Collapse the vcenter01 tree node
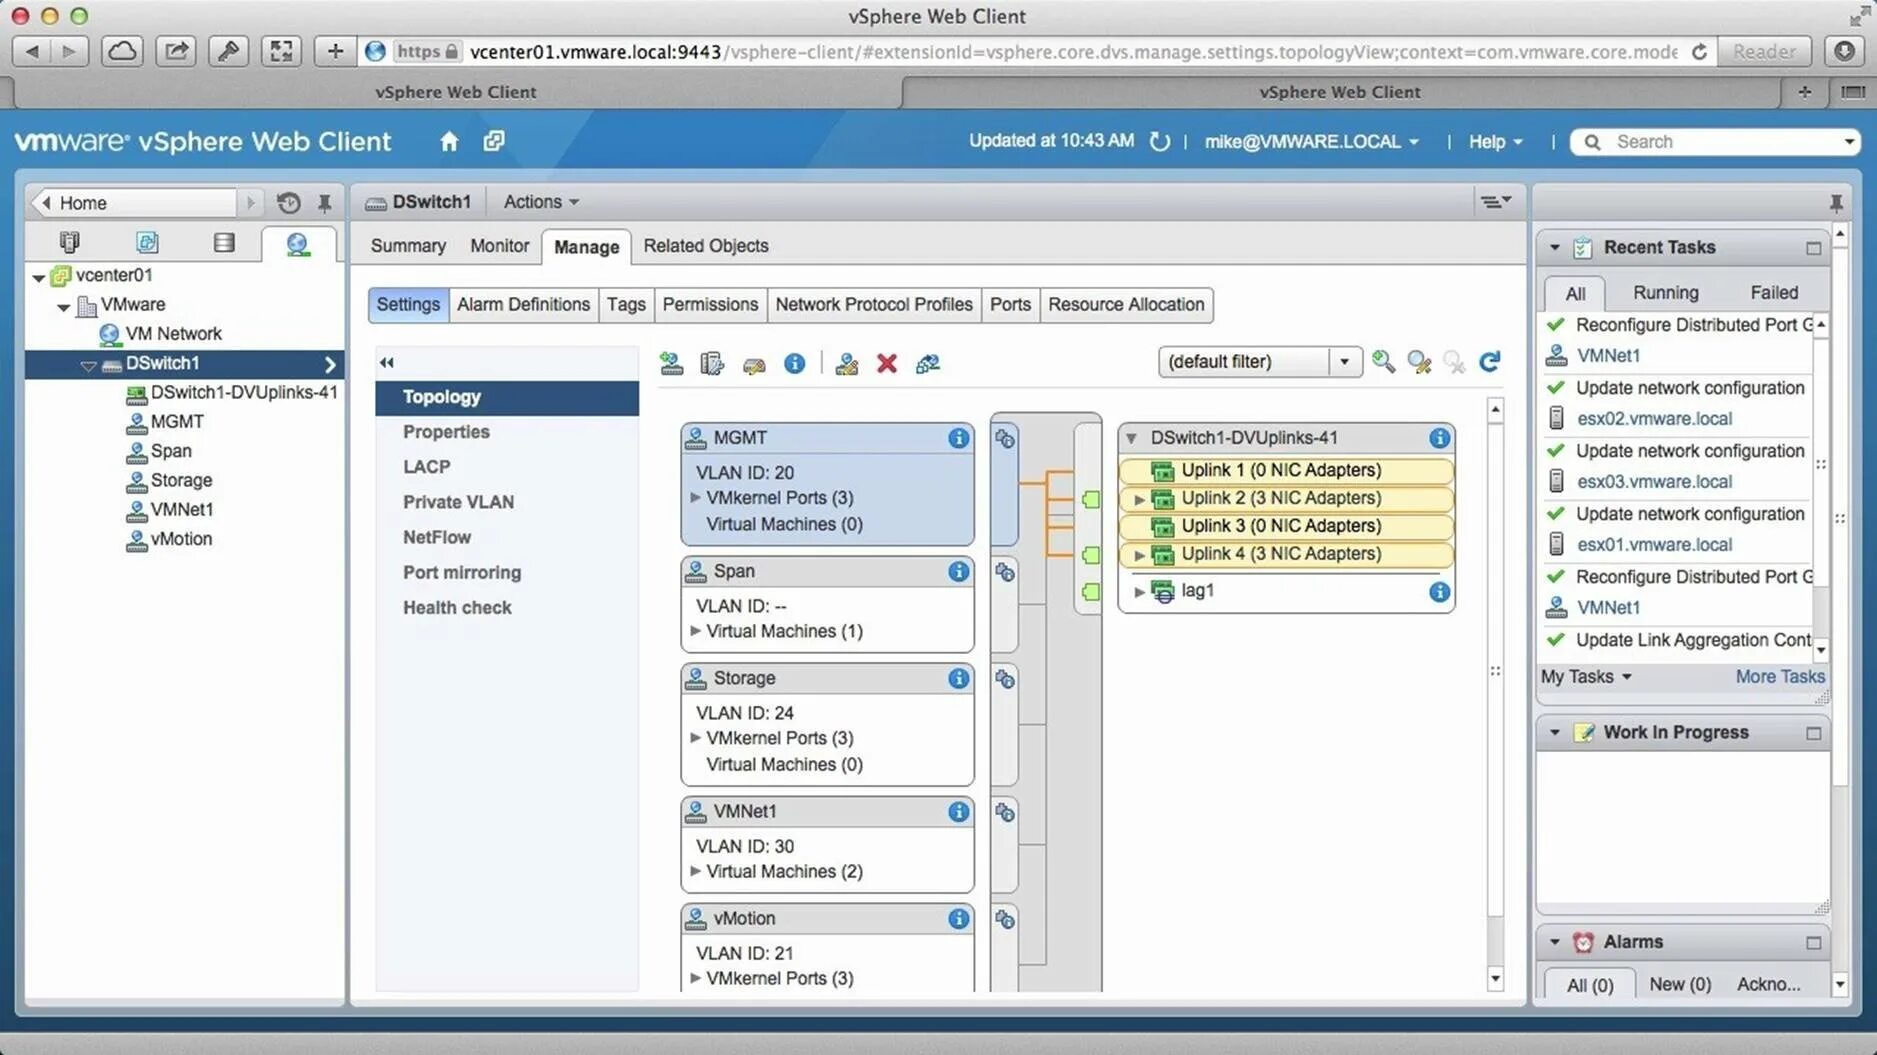Viewport: 1877px width, 1055px height. coord(38,277)
